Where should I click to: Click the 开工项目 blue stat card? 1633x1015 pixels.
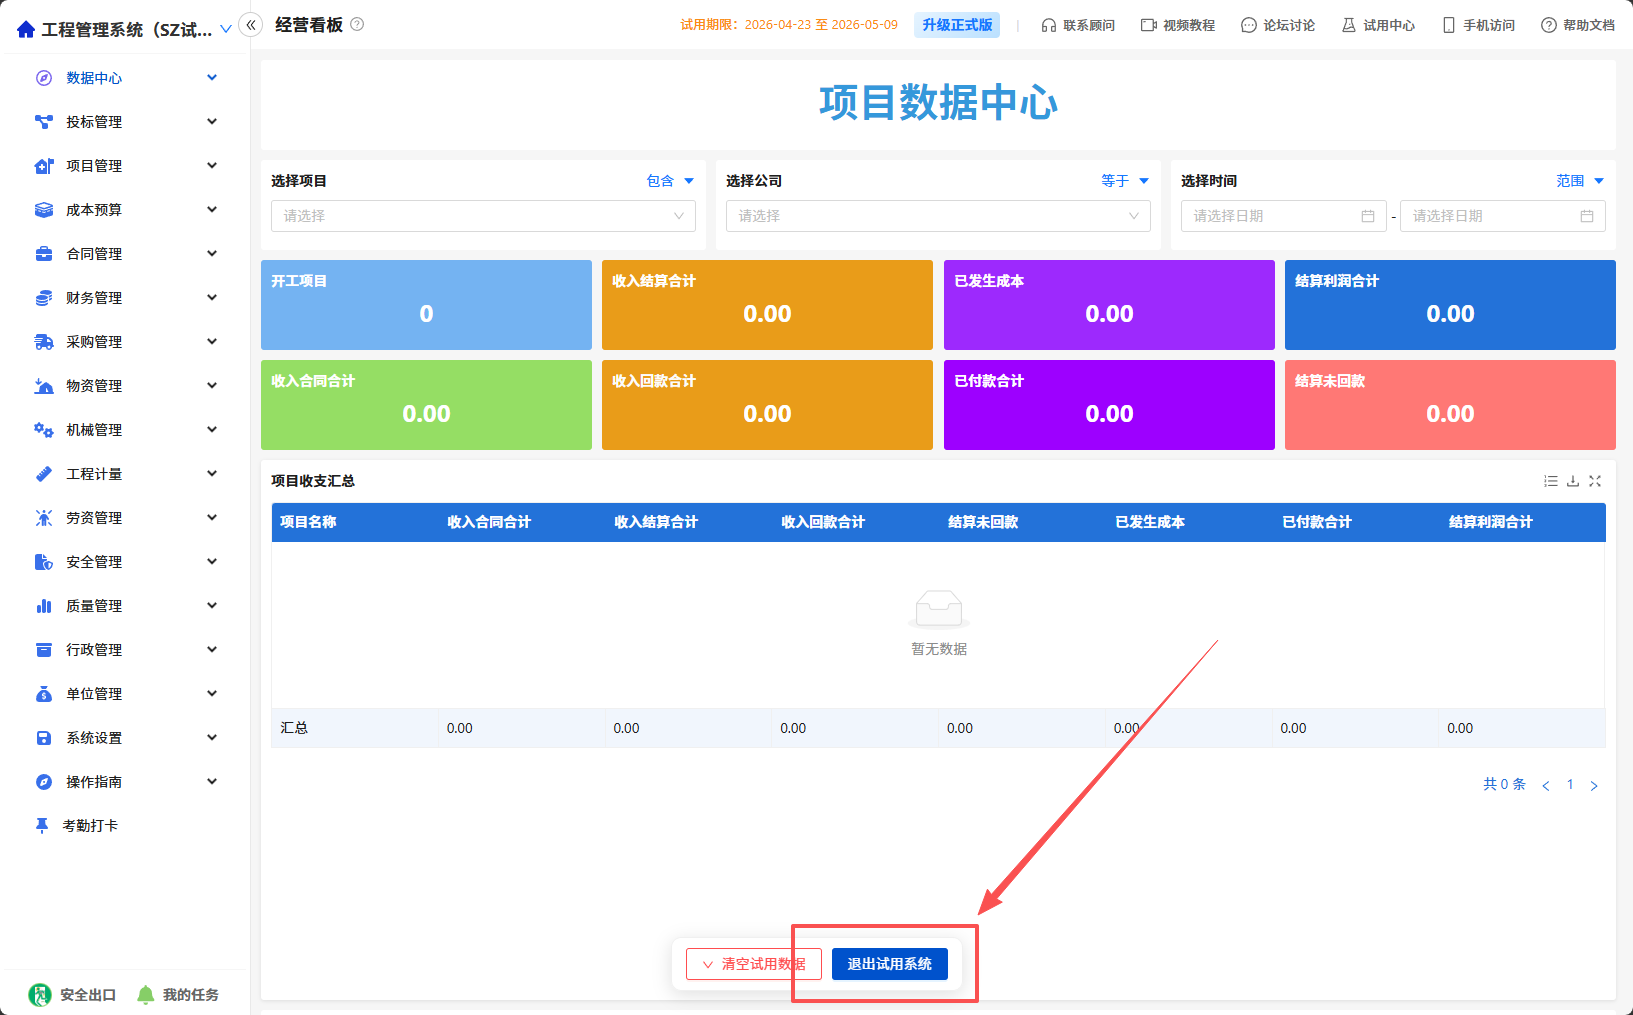tap(426, 305)
